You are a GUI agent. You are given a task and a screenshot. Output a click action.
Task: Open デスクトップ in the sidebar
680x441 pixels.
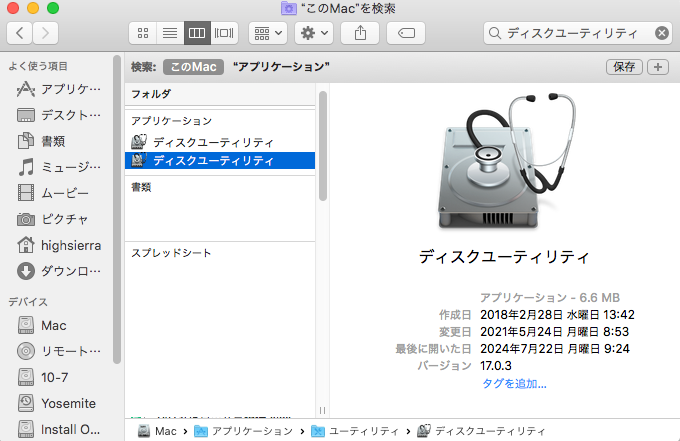coord(59,115)
